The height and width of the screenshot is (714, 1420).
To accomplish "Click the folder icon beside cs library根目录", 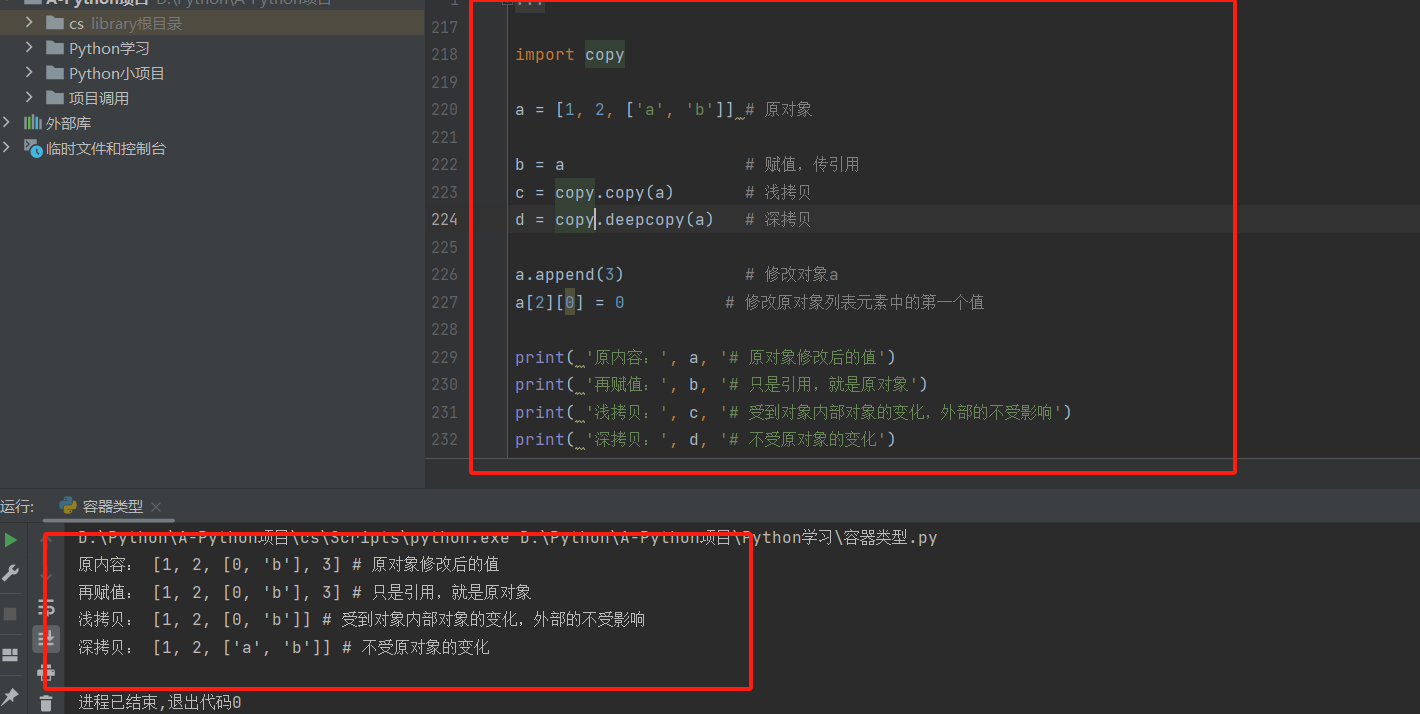I will tap(55, 23).
